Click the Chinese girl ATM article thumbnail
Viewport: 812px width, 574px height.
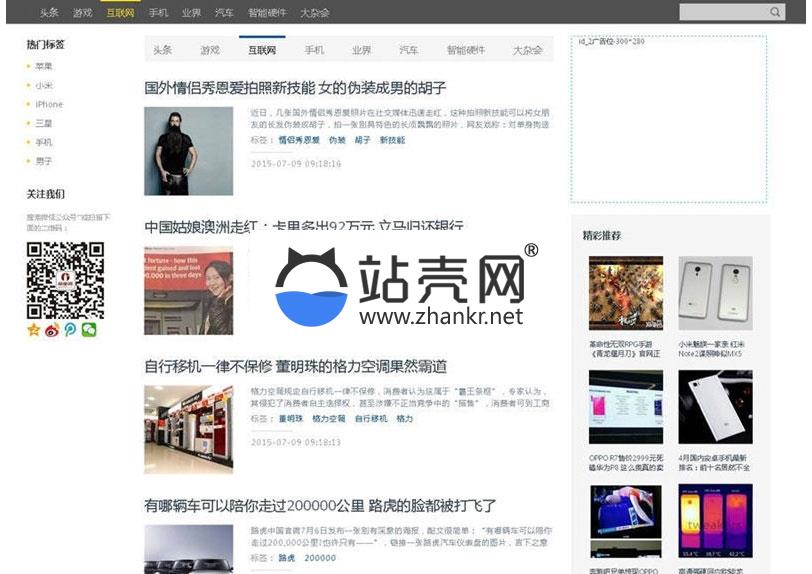[x=188, y=290]
